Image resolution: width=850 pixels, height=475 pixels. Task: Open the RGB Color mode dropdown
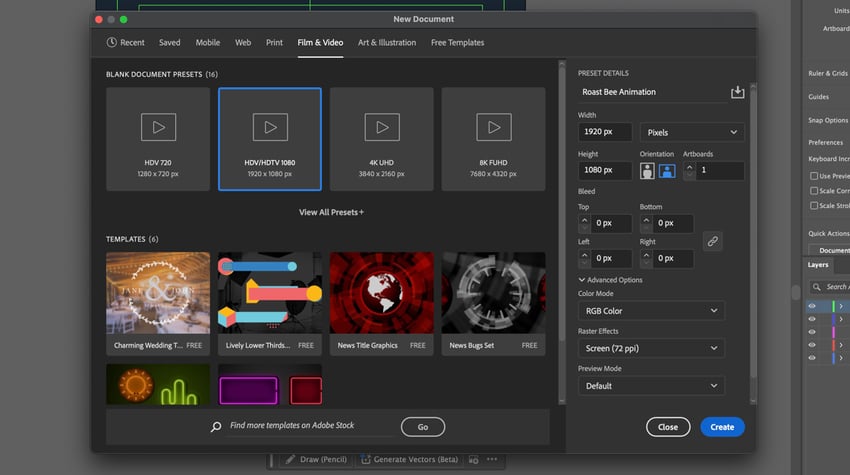(x=651, y=311)
